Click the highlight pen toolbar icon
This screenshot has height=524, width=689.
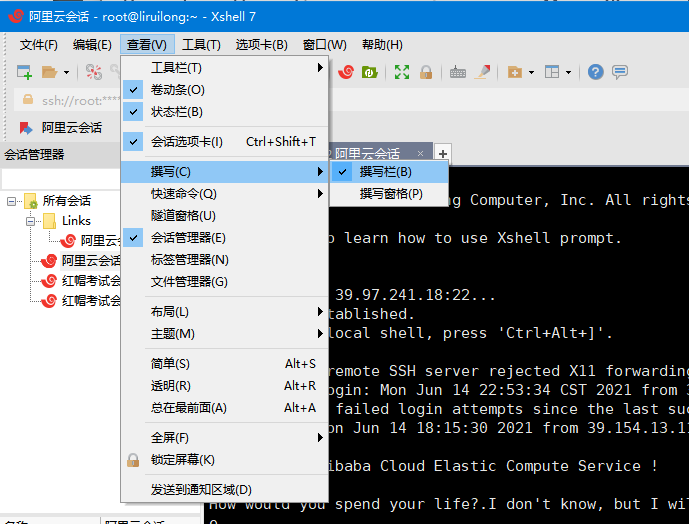click(482, 72)
